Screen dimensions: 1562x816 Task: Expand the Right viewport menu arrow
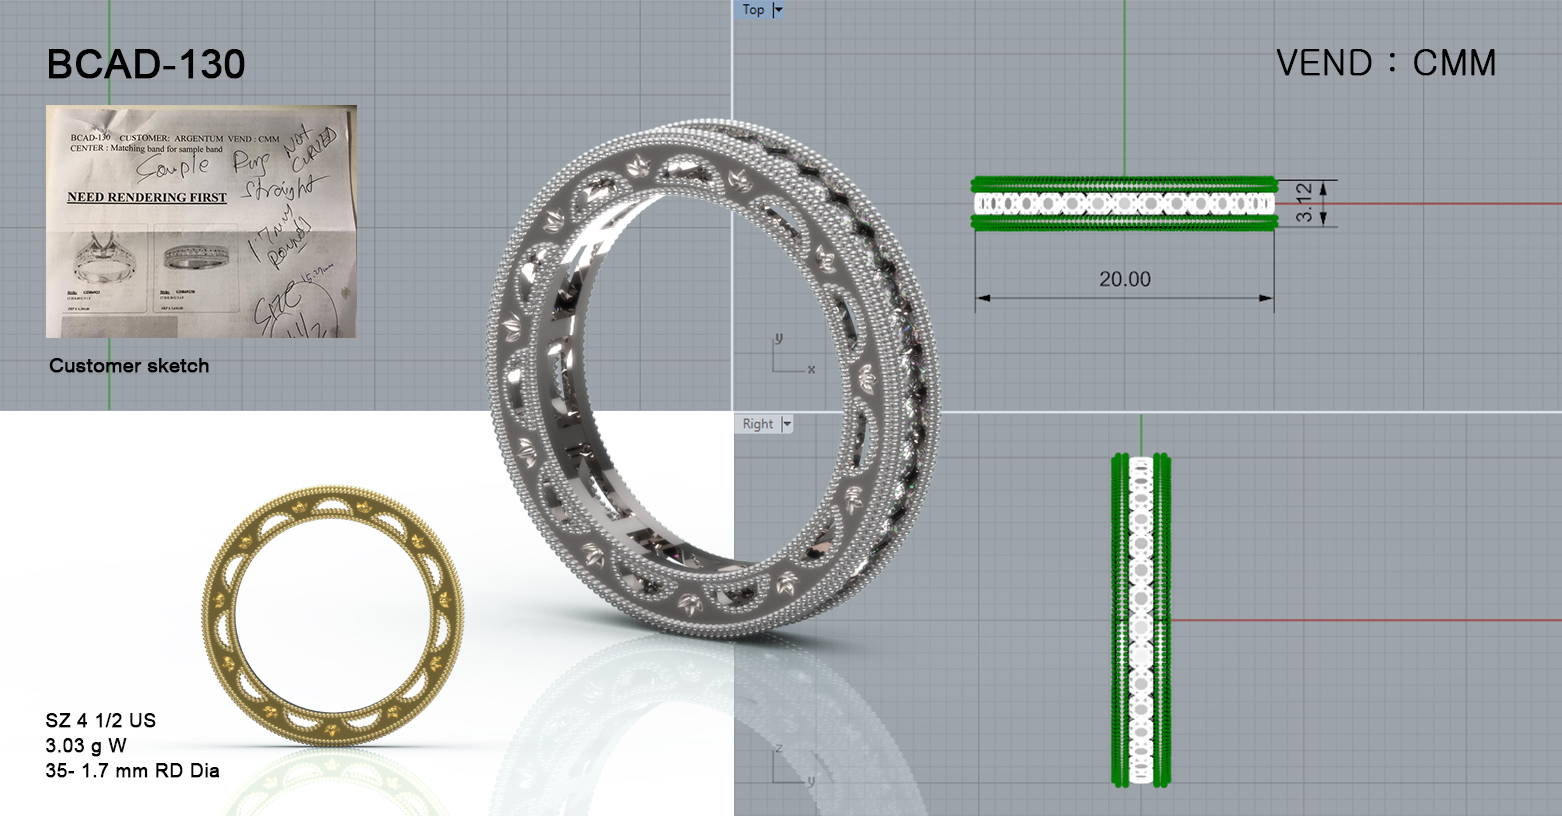click(x=787, y=424)
